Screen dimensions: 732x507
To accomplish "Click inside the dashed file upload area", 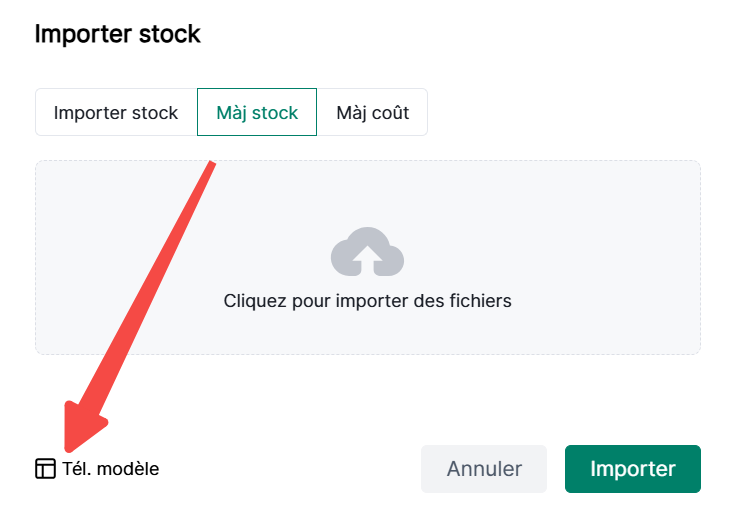I will 367,200.
